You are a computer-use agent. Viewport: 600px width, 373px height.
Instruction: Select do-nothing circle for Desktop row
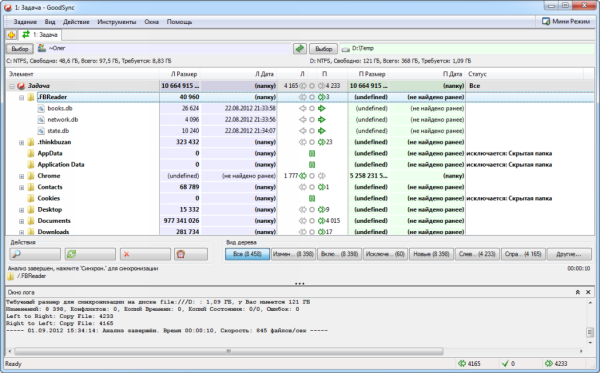point(312,210)
